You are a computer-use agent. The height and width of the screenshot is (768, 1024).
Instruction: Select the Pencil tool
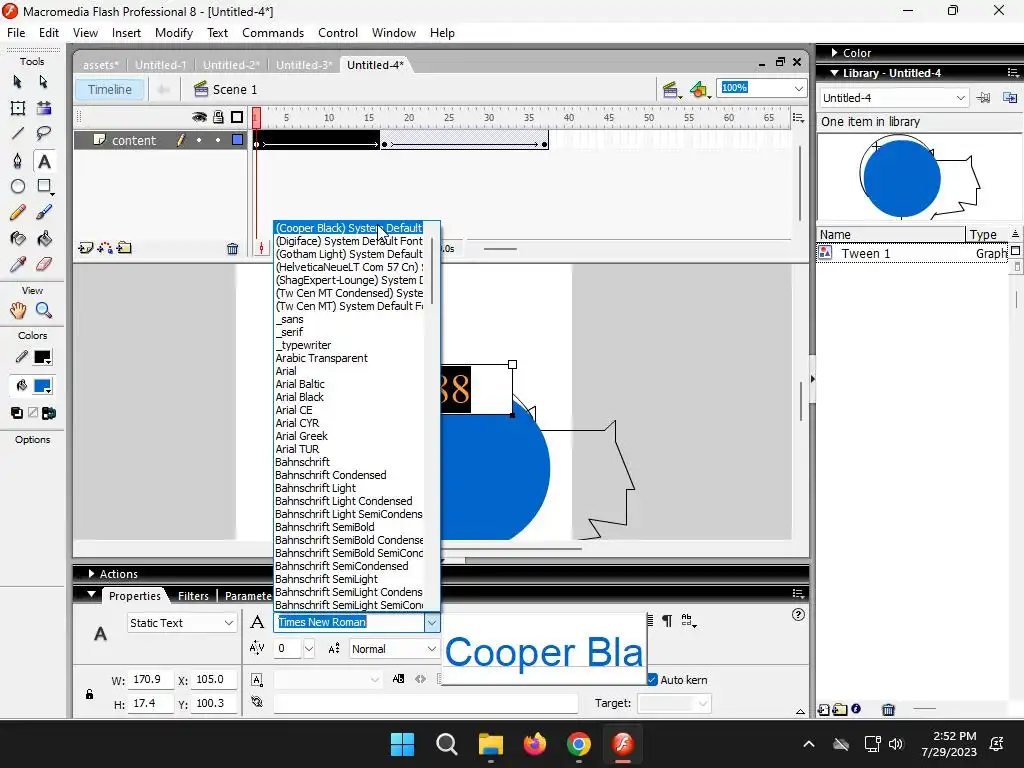pos(18,212)
